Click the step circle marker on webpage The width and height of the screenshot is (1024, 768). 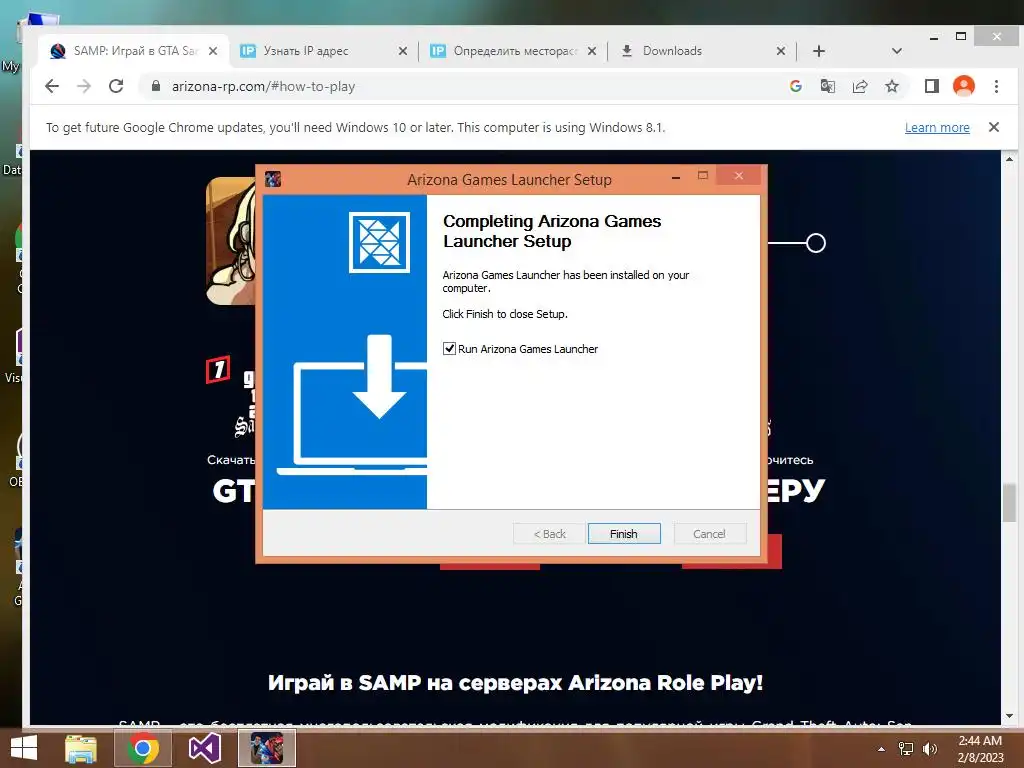816,243
